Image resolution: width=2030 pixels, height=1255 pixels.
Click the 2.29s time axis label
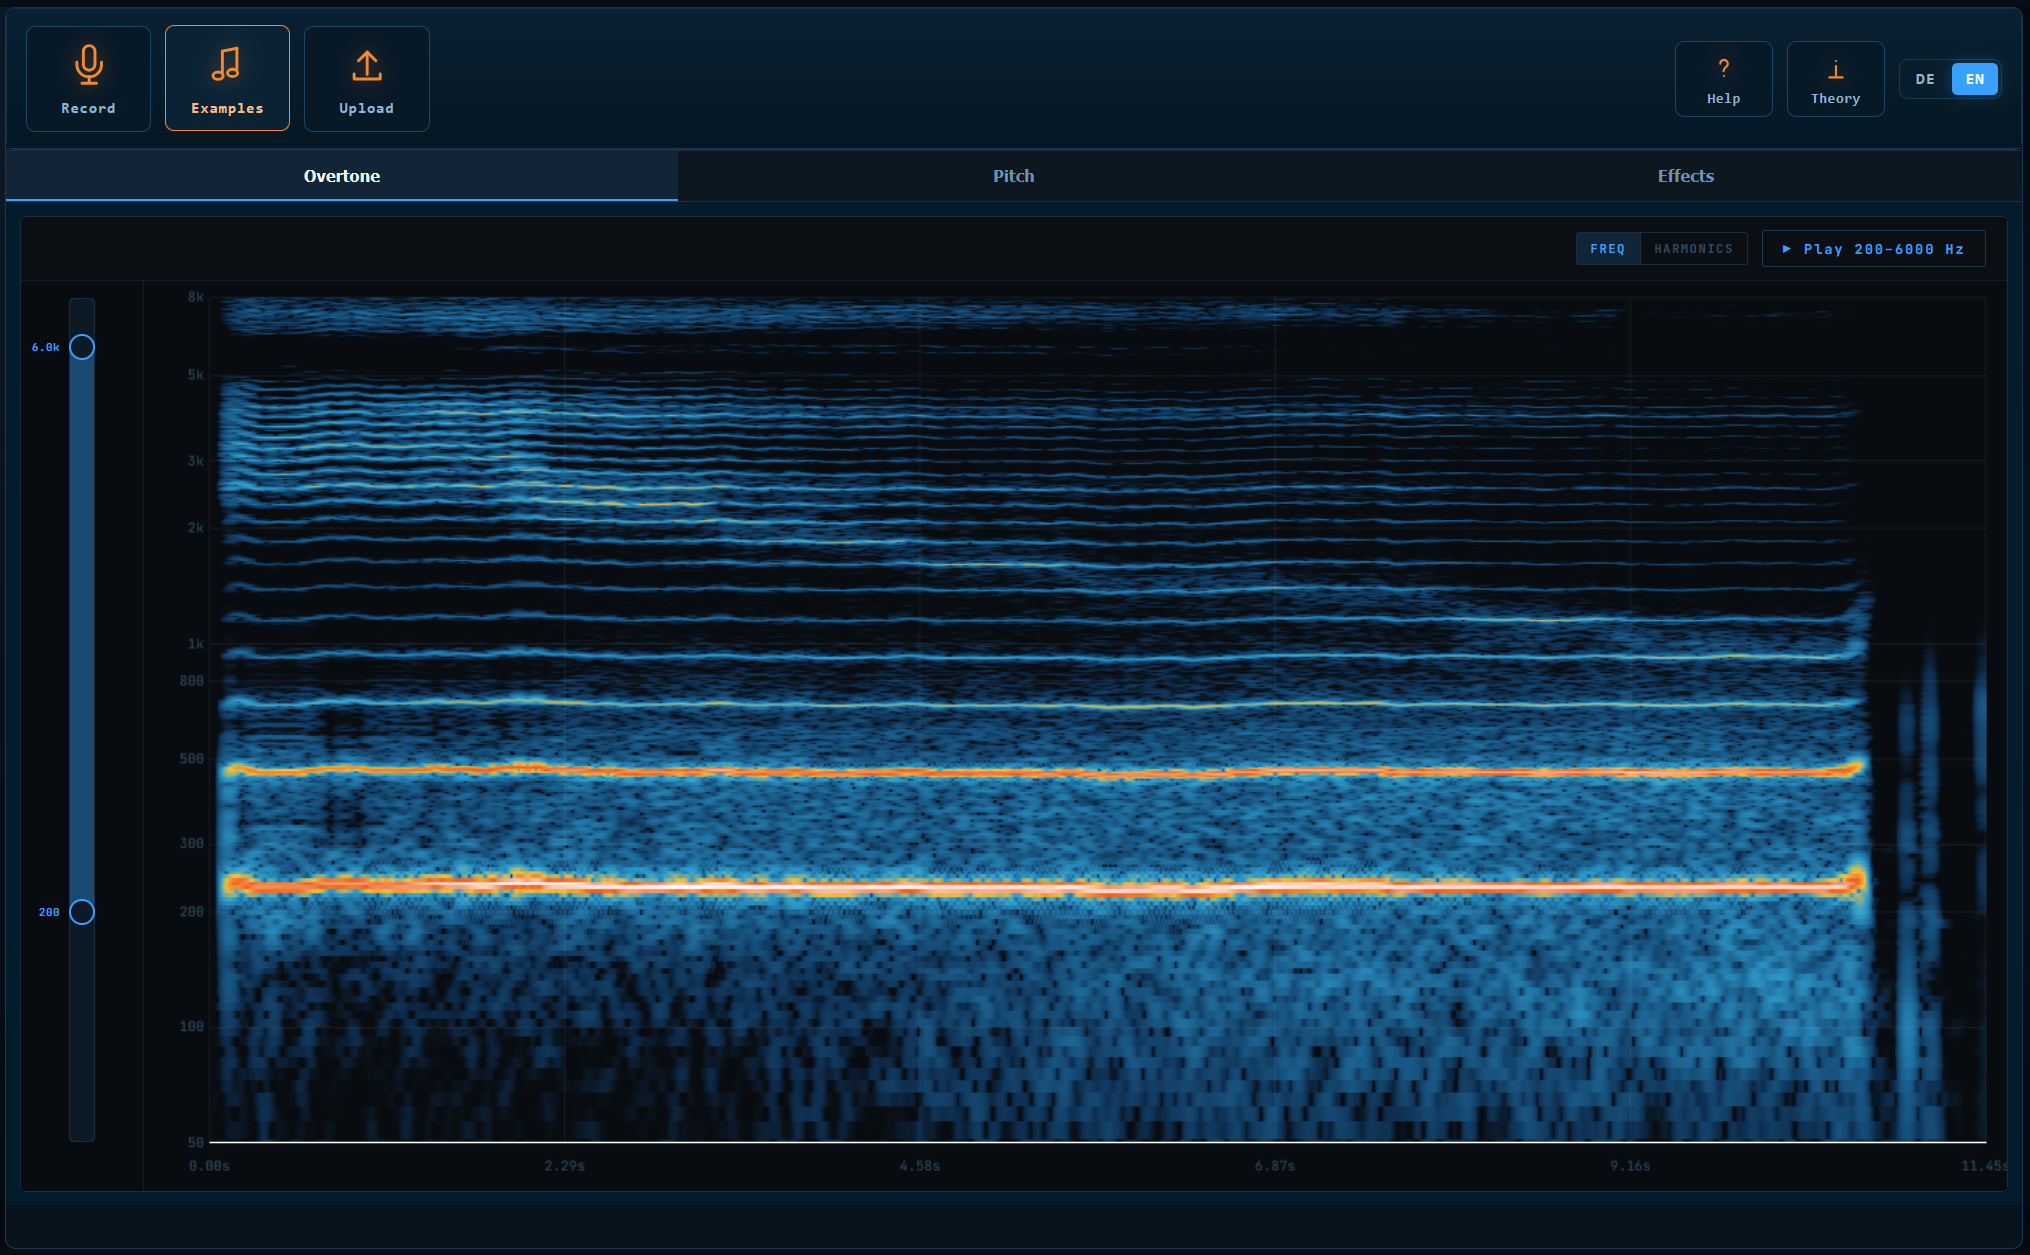click(564, 1166)
